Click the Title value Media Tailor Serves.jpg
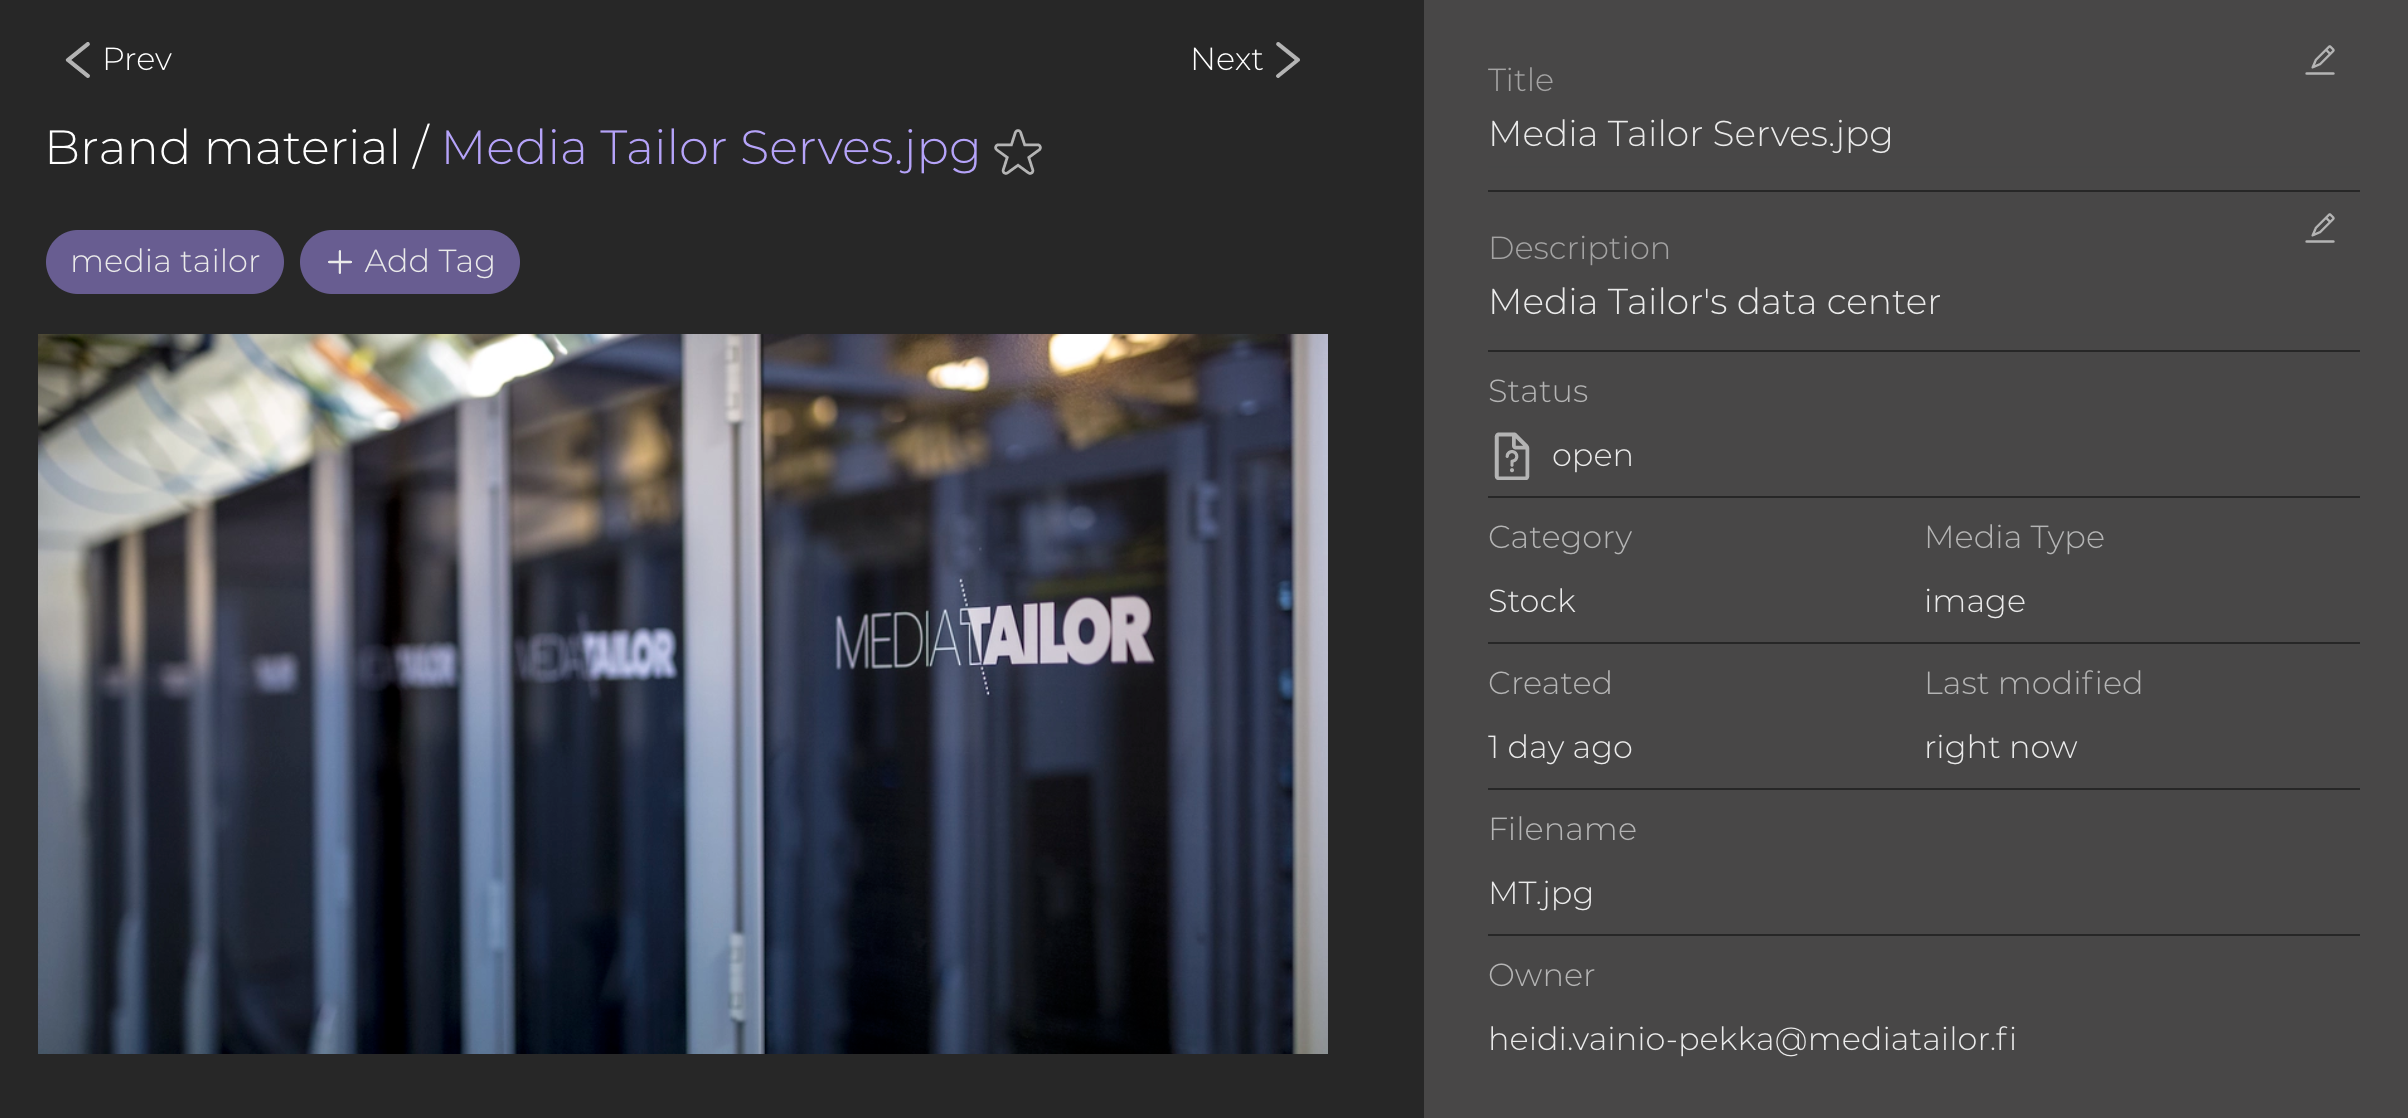Viewport: 2408px width, 1118px height. (1689, 134)
